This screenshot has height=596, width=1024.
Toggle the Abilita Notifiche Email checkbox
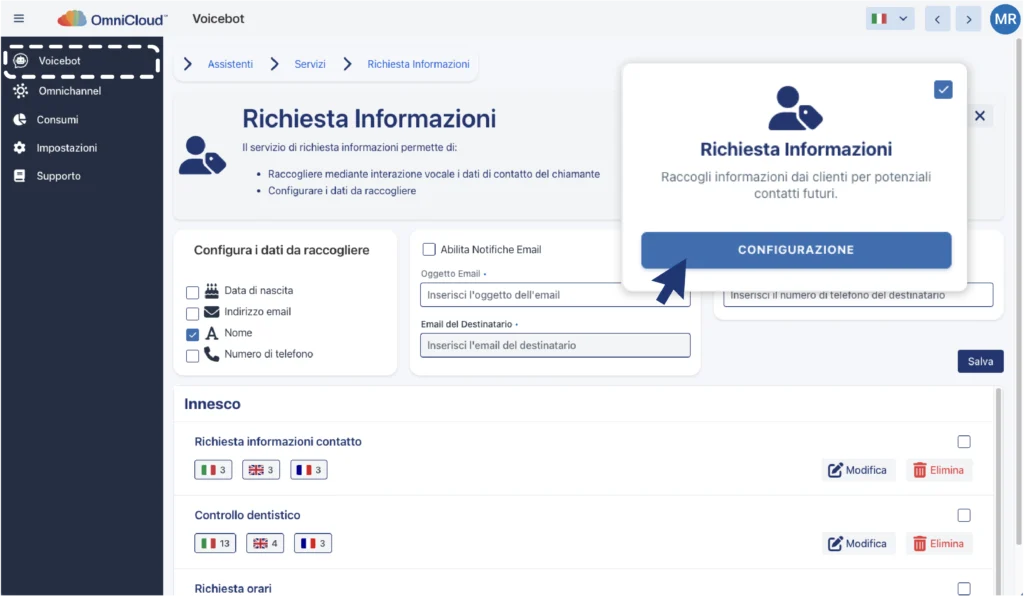pos(429,249)
